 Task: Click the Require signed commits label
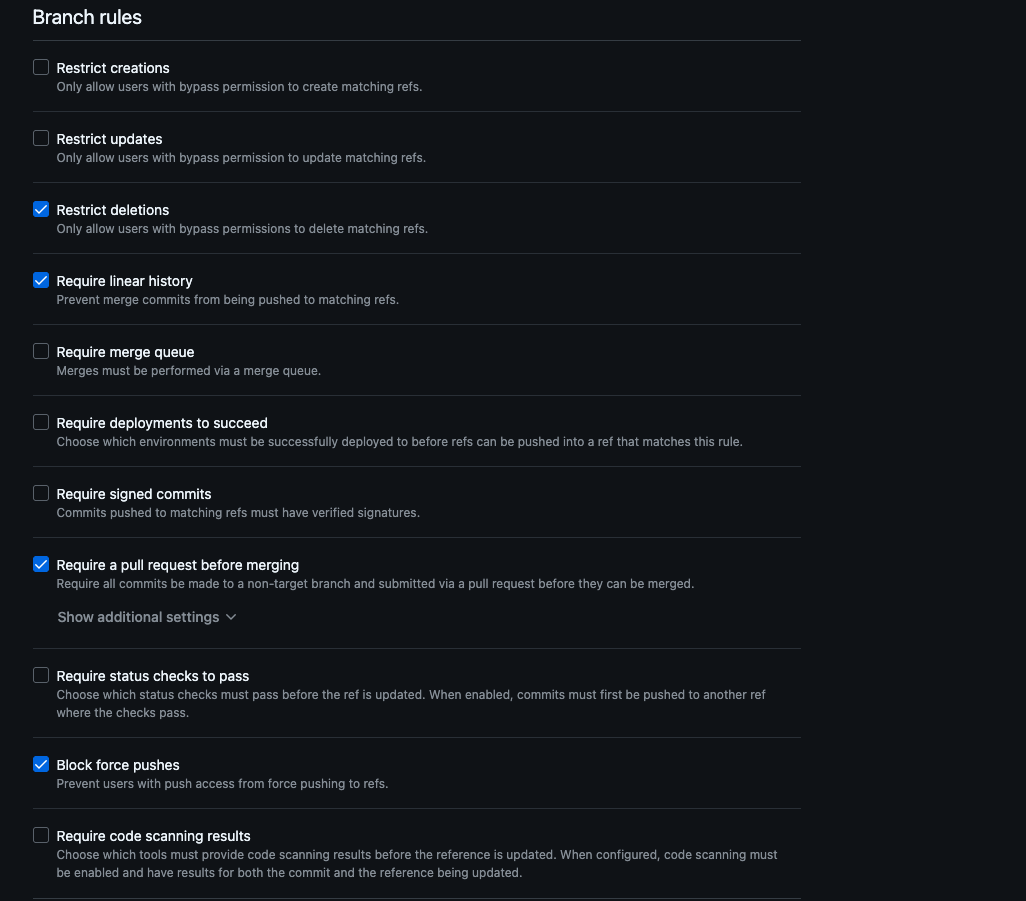click(134, 494)
